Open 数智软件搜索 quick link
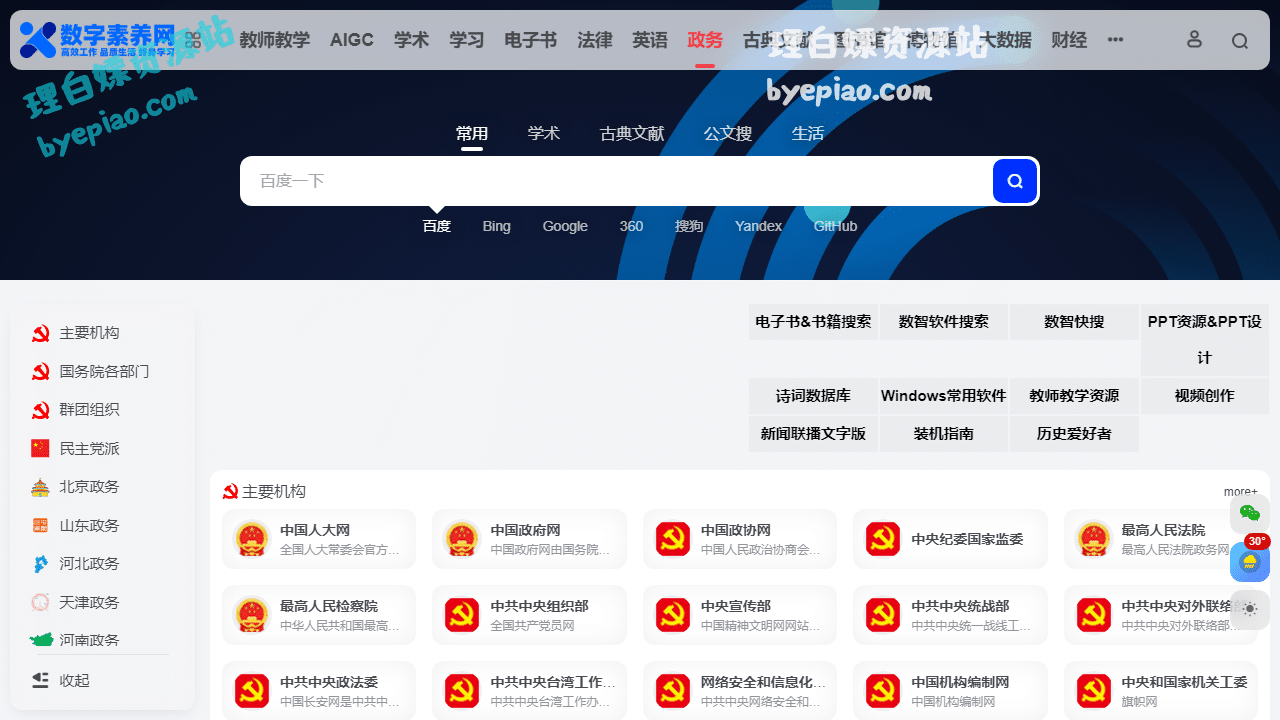Screen dimensions: 1280x720 (944, 322)
